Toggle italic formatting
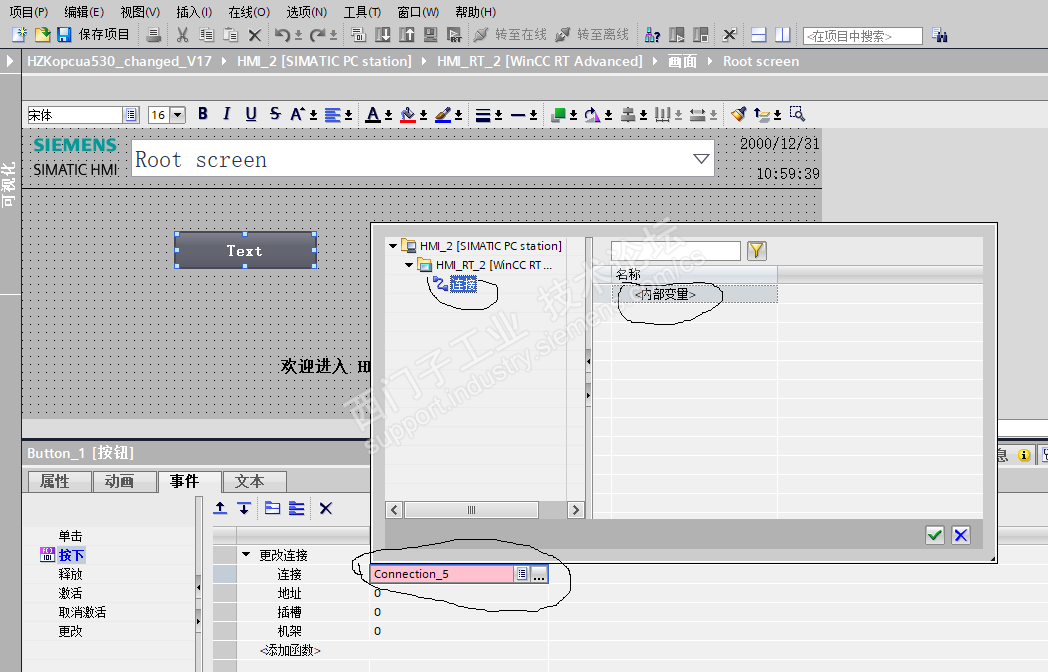The width and height of the screenshot is (1048, 672). click(227, 114)
